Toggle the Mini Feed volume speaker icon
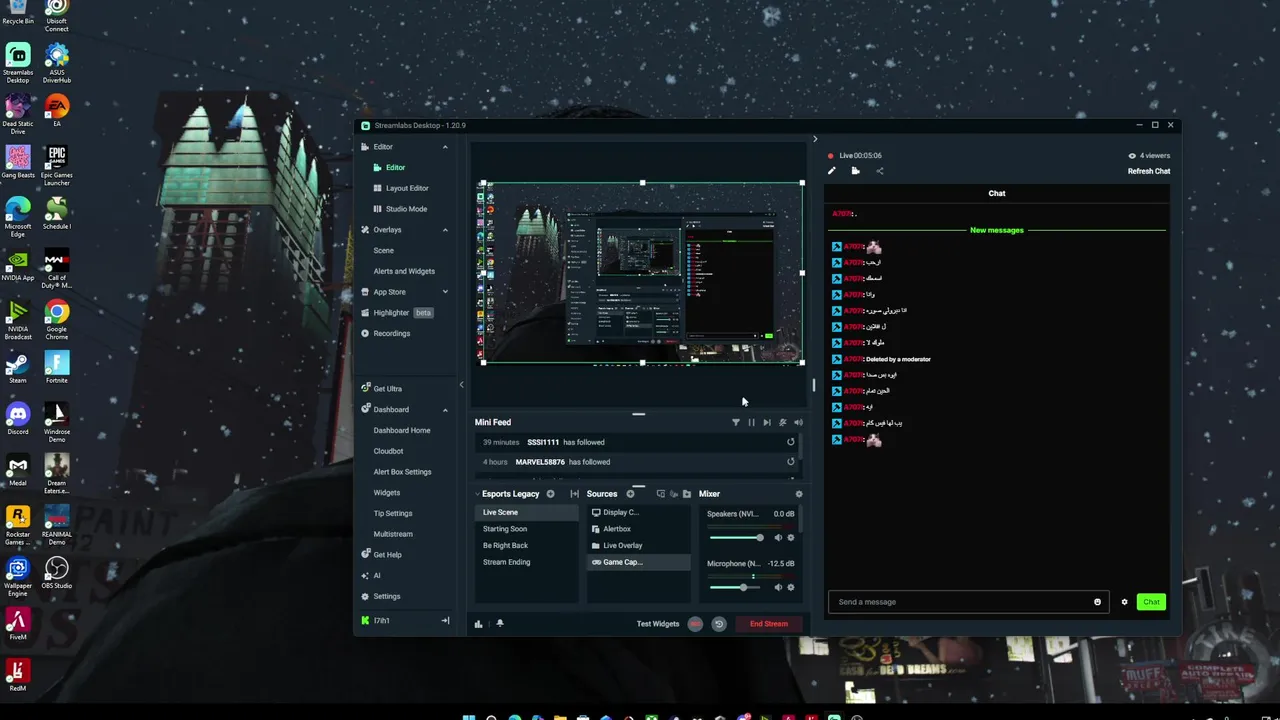Viewport: 1280px width, 720px height. point(798,422)
